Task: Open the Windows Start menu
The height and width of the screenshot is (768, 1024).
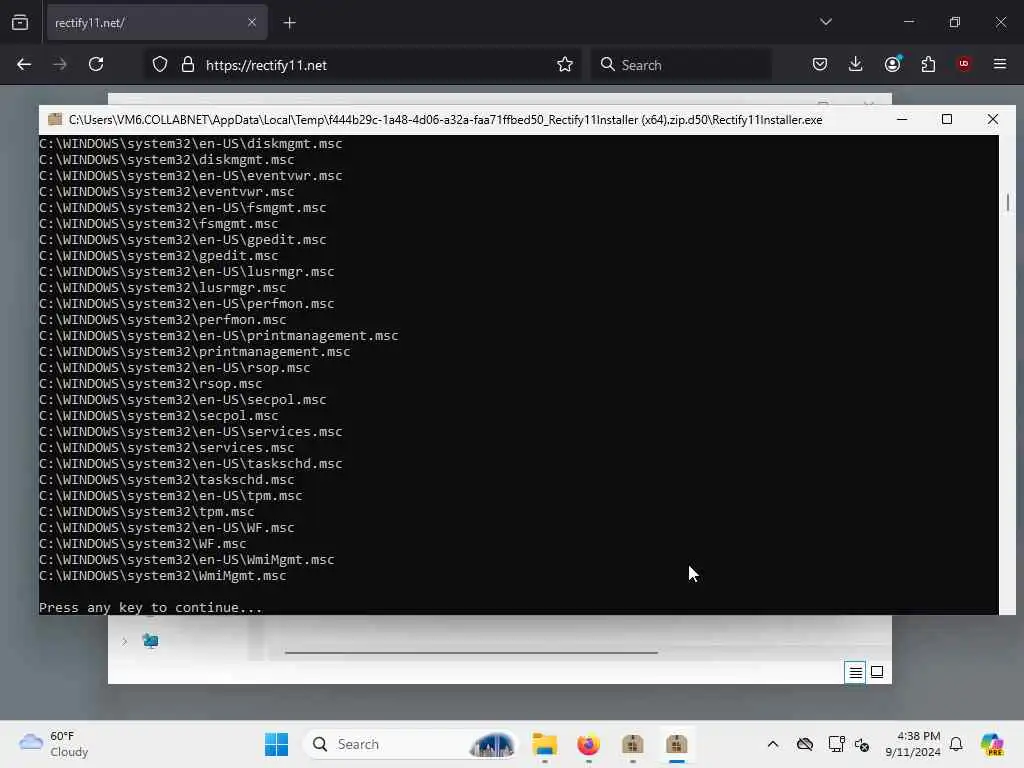Action: pyautogui.click(x=276, y=744)
